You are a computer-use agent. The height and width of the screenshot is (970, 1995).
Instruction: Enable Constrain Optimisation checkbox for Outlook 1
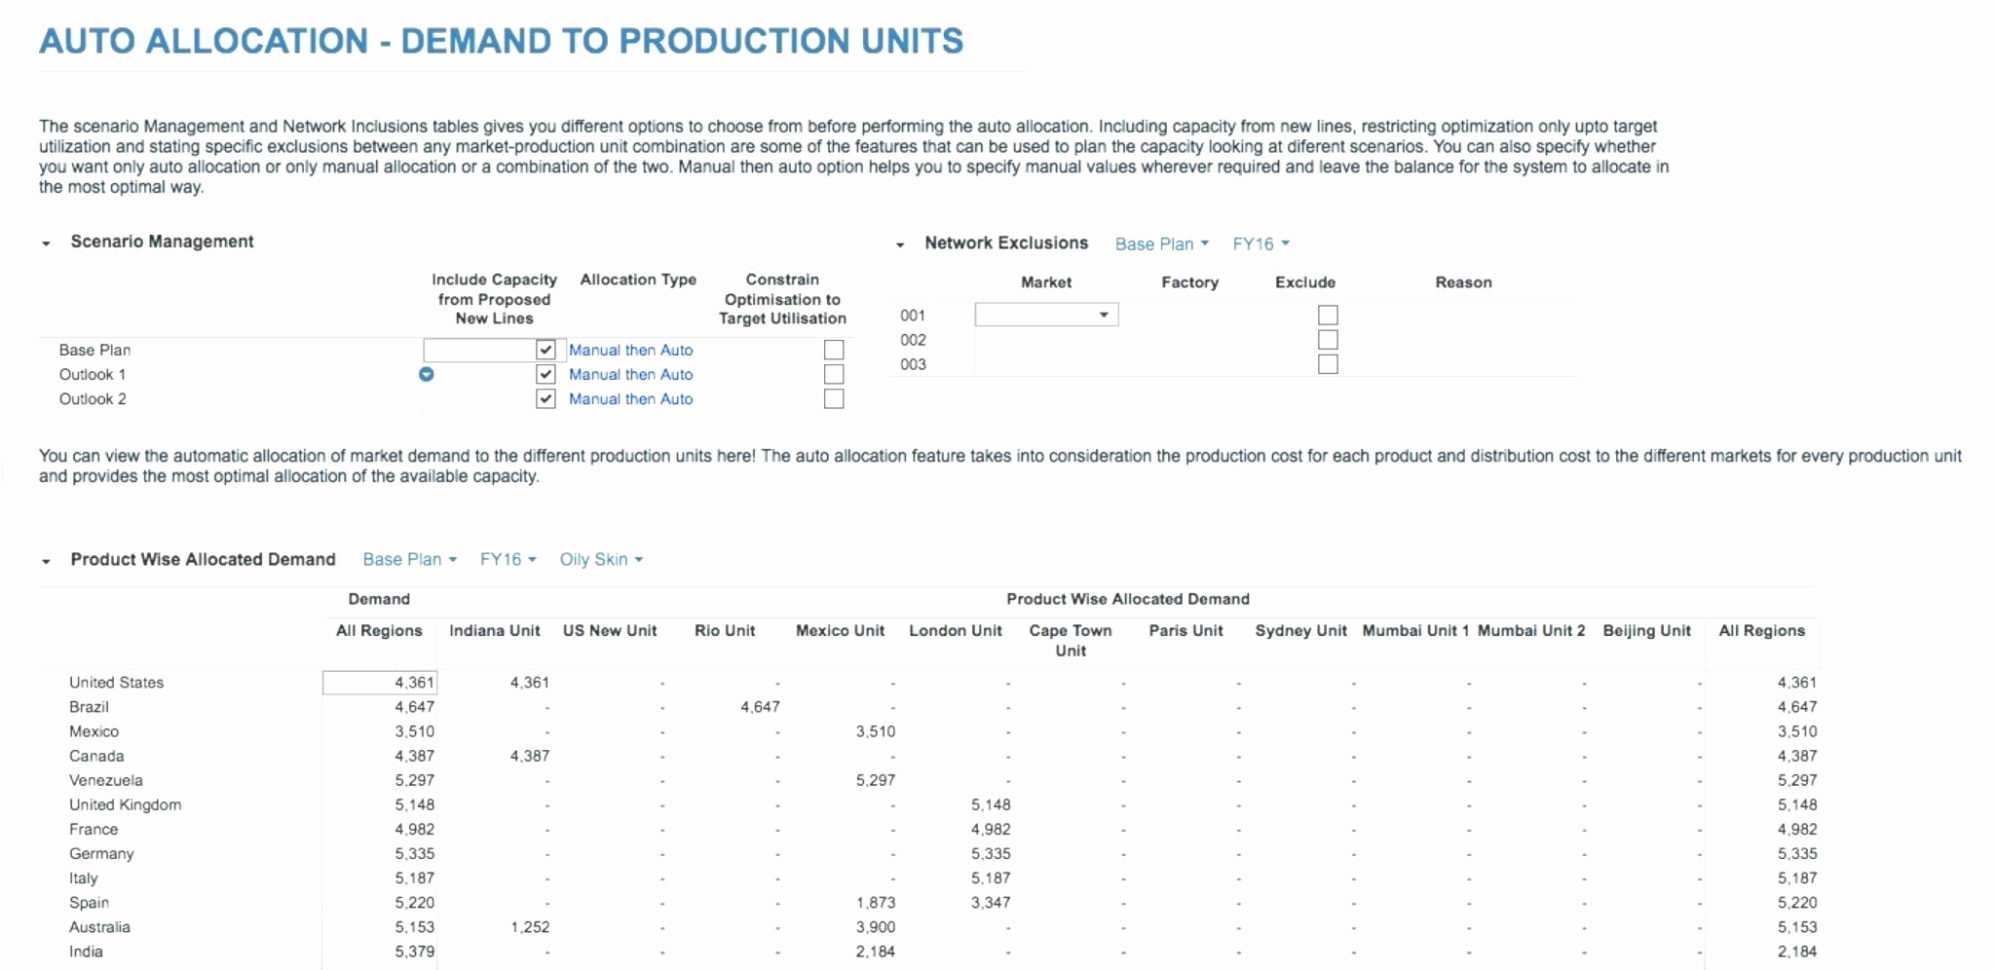(833, 374)
